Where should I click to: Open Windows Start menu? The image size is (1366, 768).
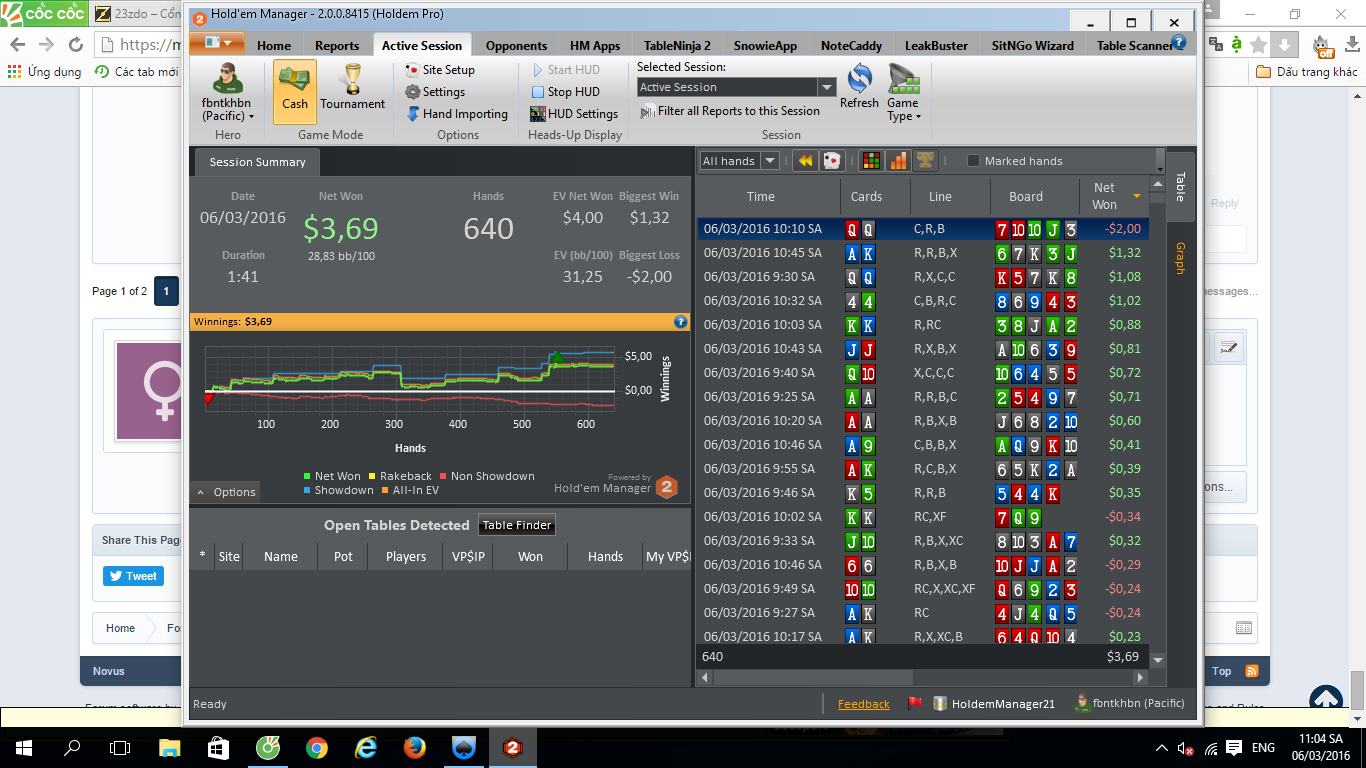tap(23, 748)
